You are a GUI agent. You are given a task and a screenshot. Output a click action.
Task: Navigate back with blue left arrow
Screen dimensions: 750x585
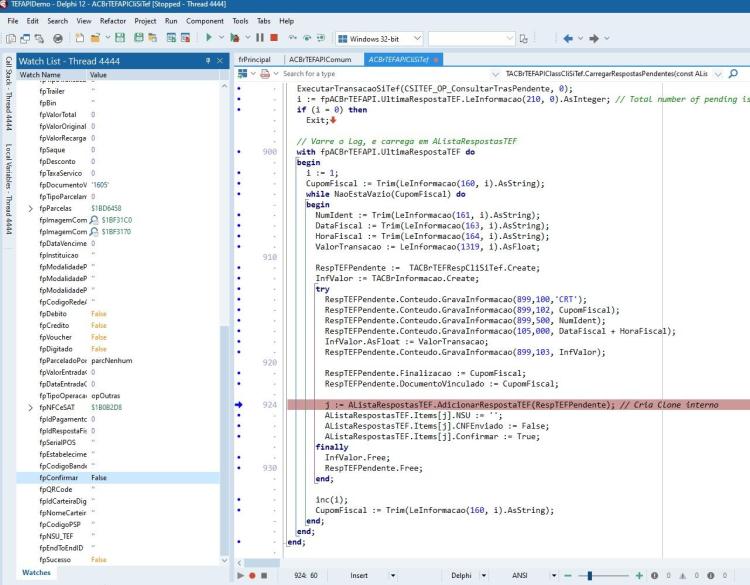[568, 38]
